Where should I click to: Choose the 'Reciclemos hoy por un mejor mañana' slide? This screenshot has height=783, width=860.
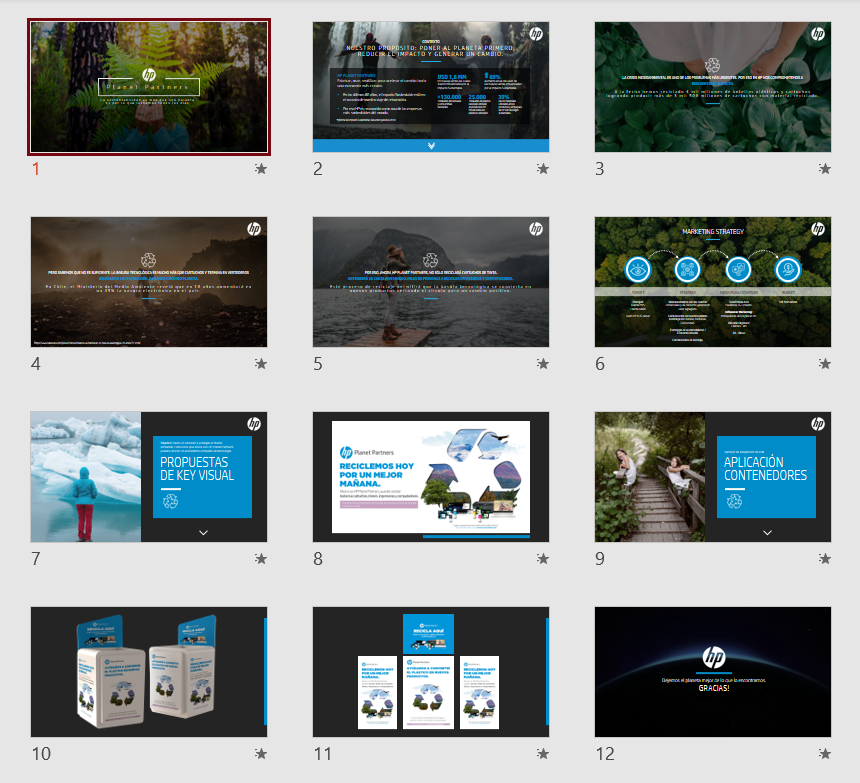click(x=431, y=477)
